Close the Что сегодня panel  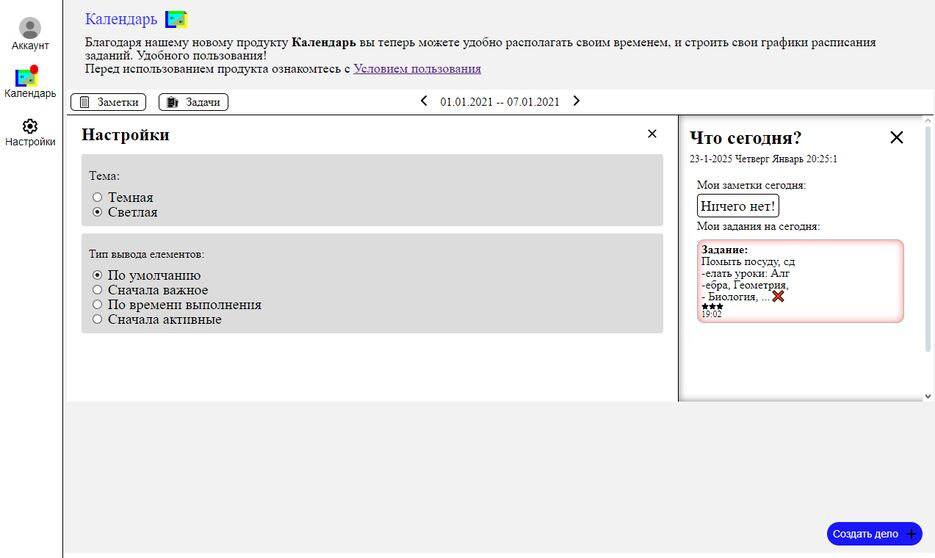point(896,138)
